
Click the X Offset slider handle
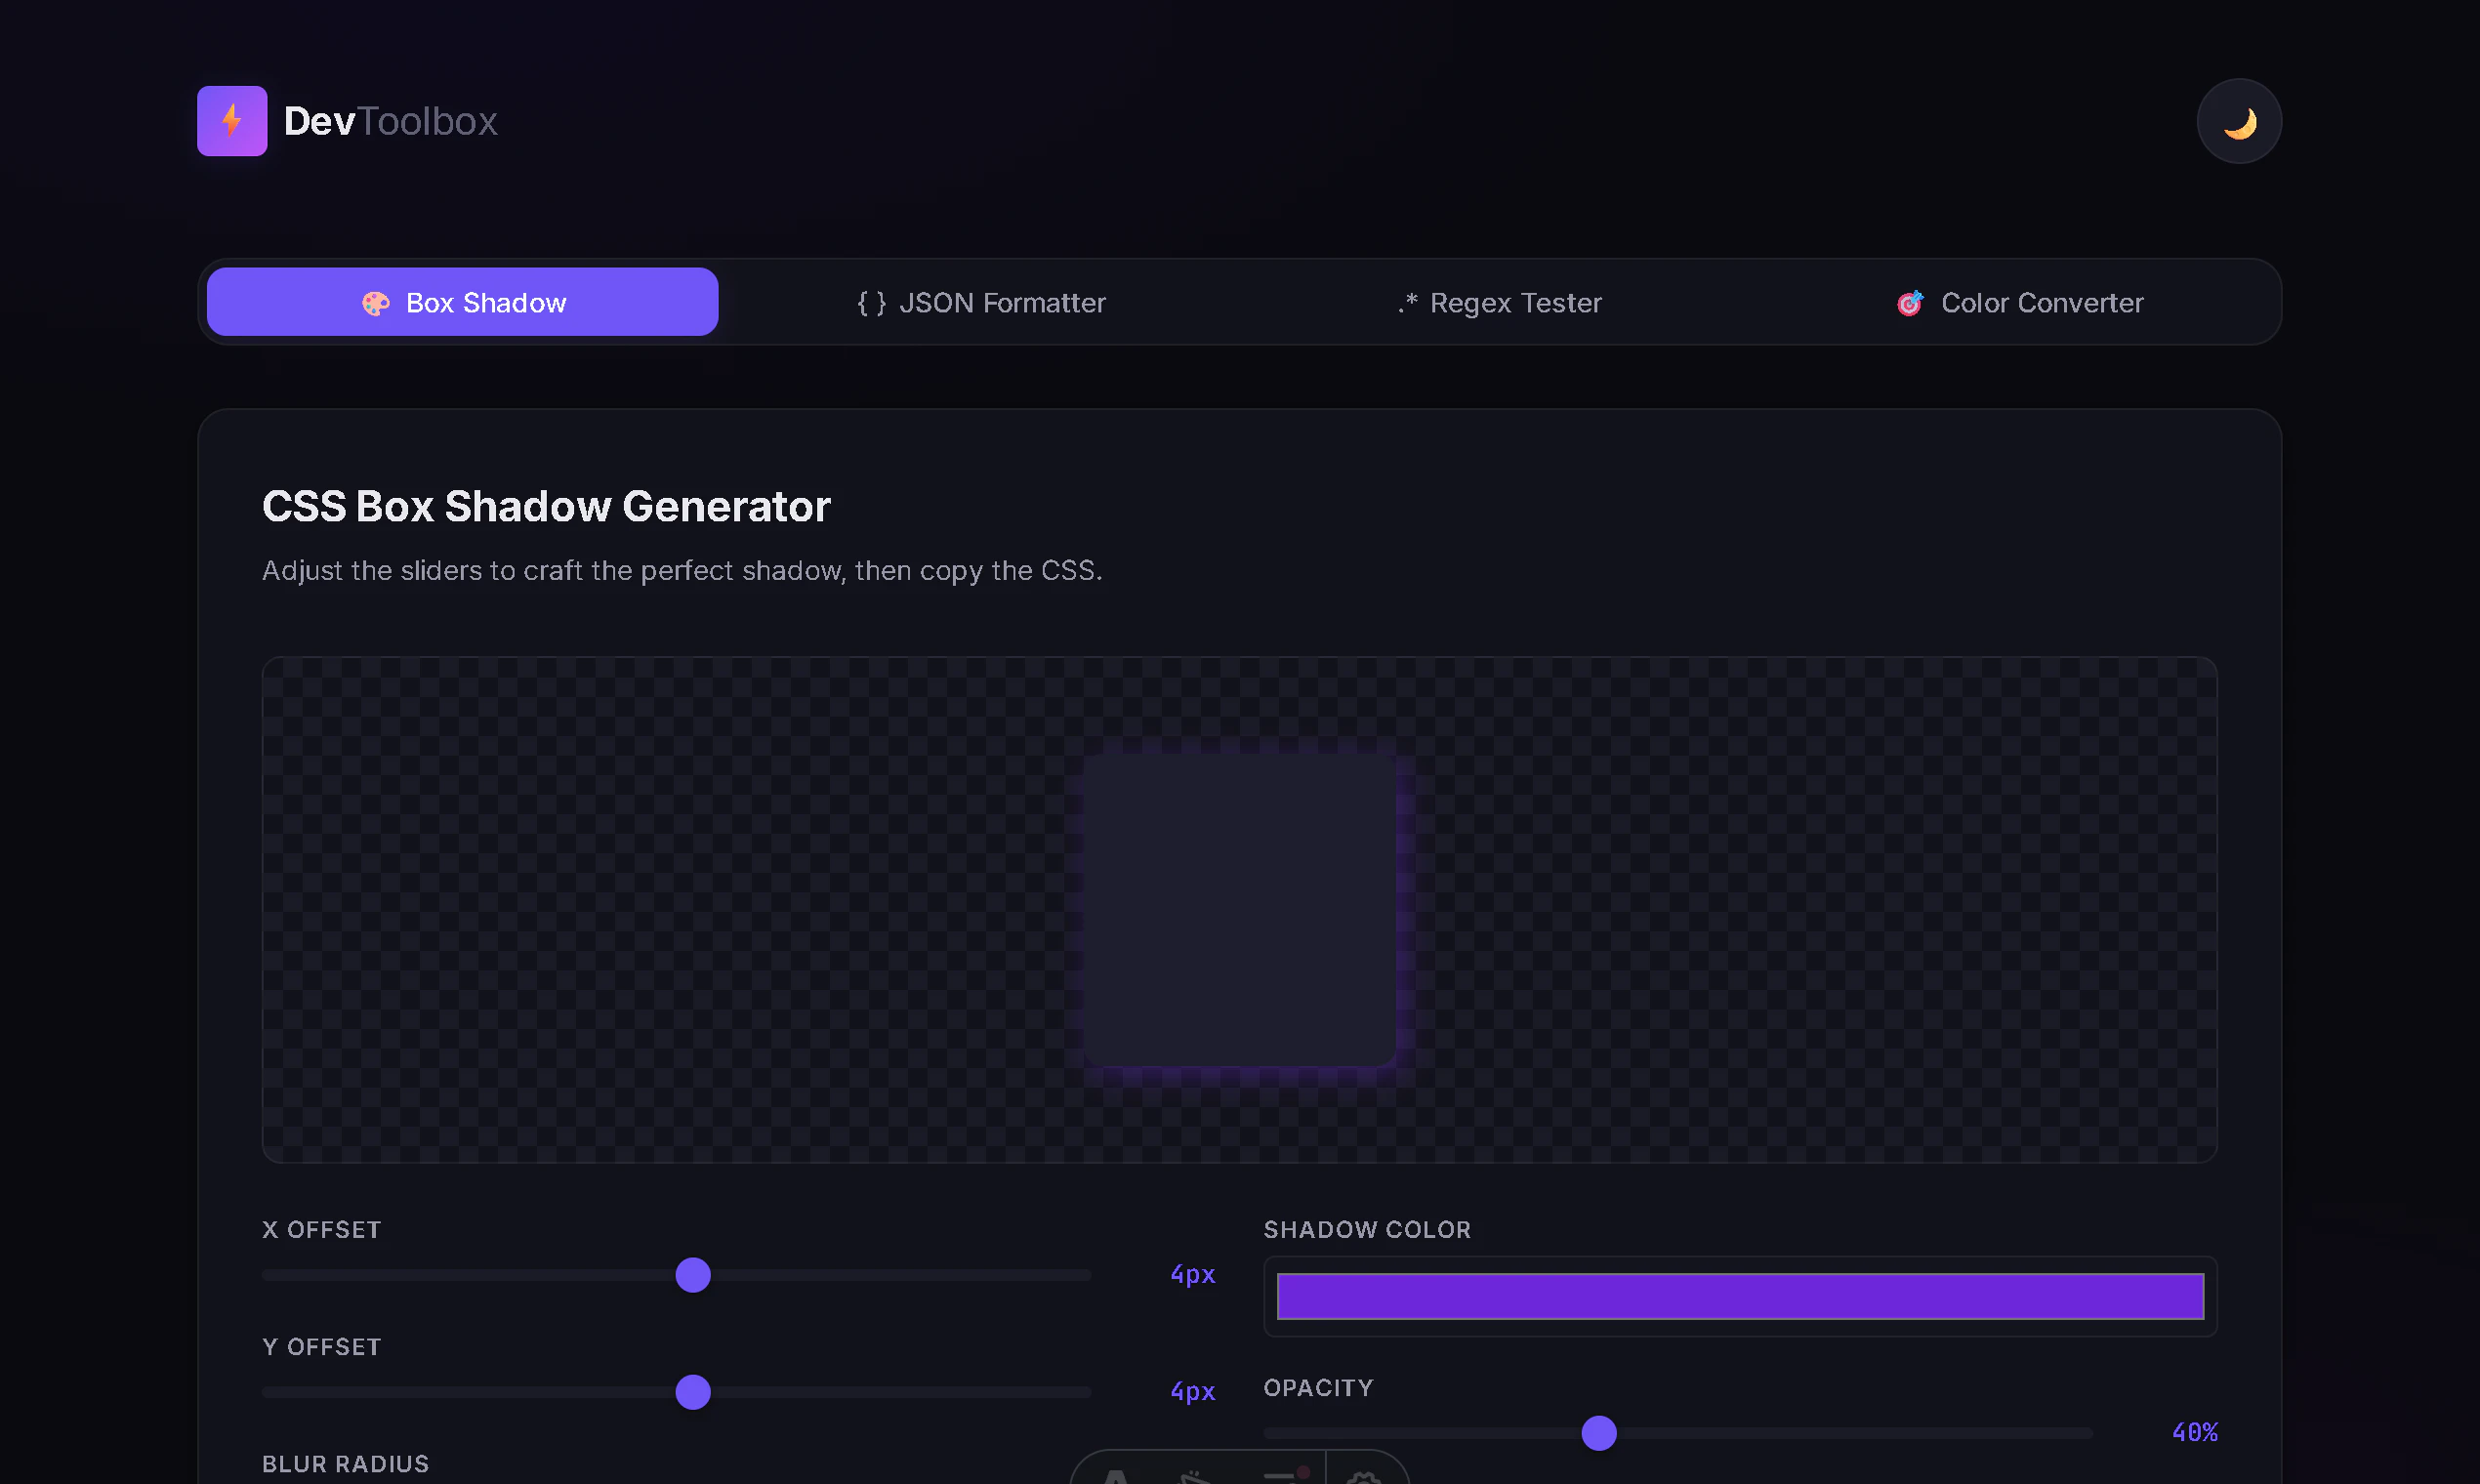pos(693,1275)
